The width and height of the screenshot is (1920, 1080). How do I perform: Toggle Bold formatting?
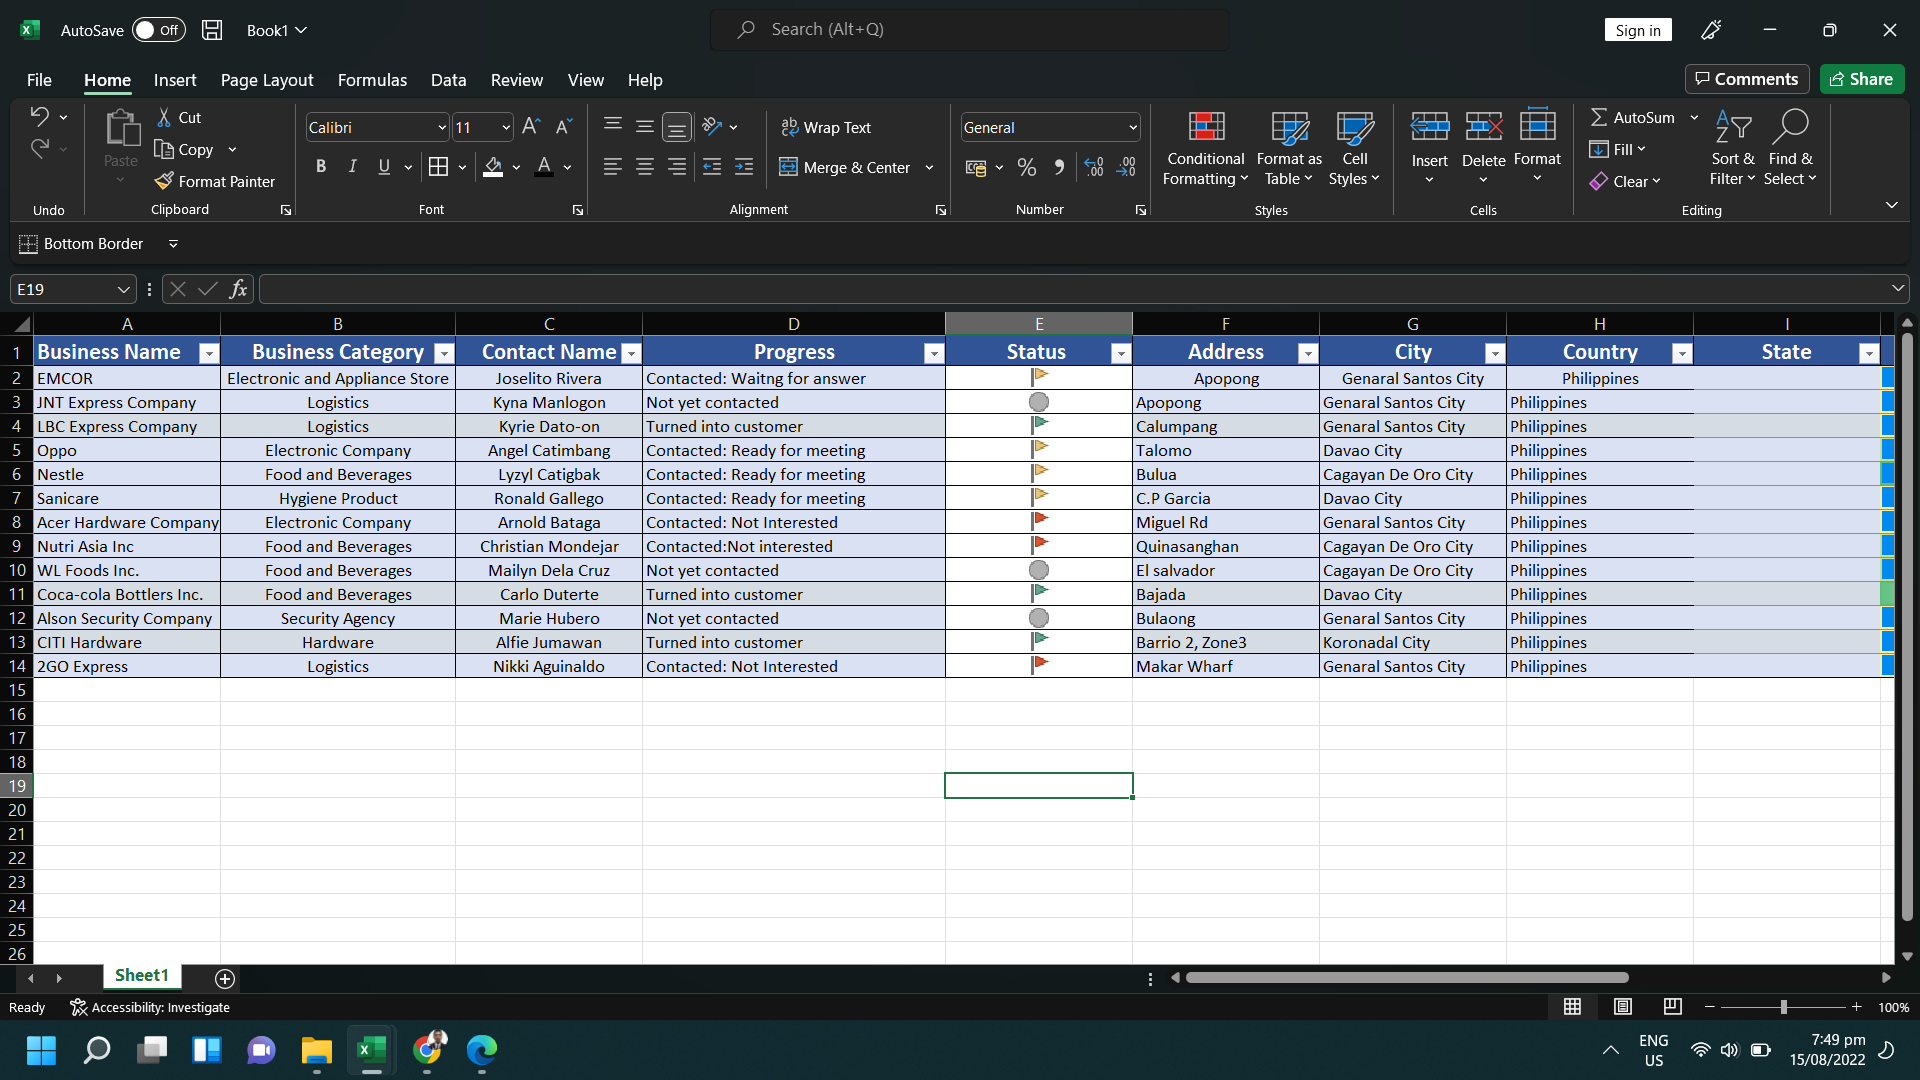coord(320,167)
